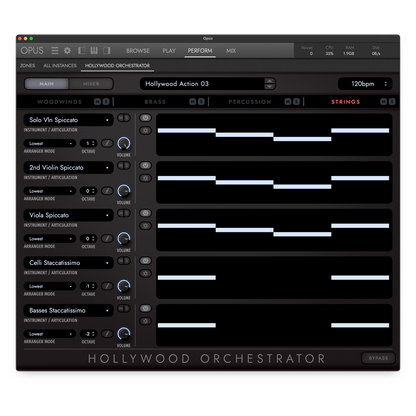Adjust the Celli Staccatissimo volume knob

point(124,286)
